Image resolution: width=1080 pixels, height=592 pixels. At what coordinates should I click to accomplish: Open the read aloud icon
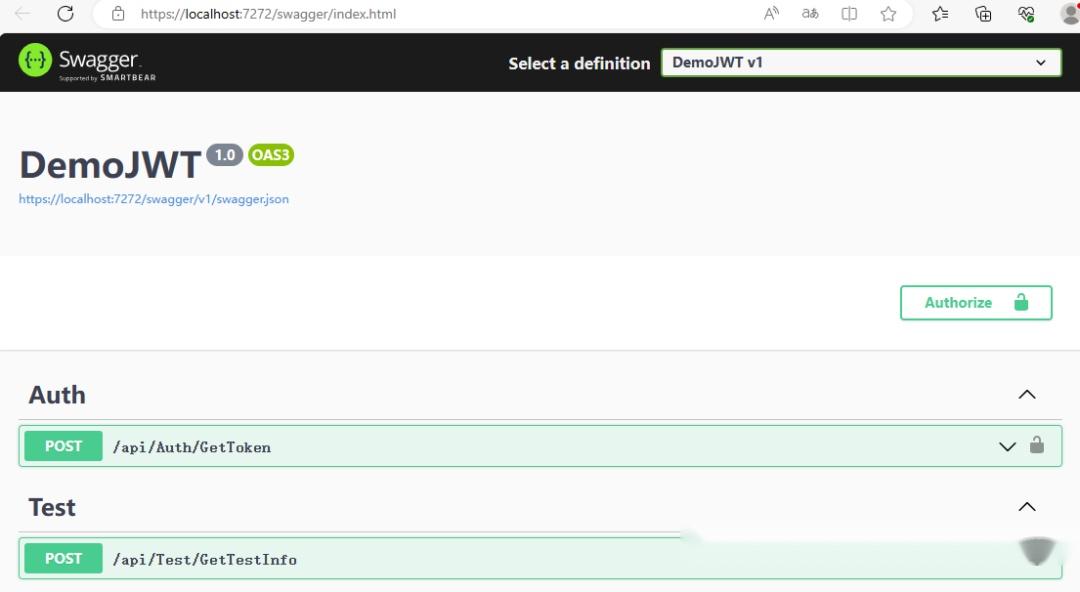click(x=771, y=13)
